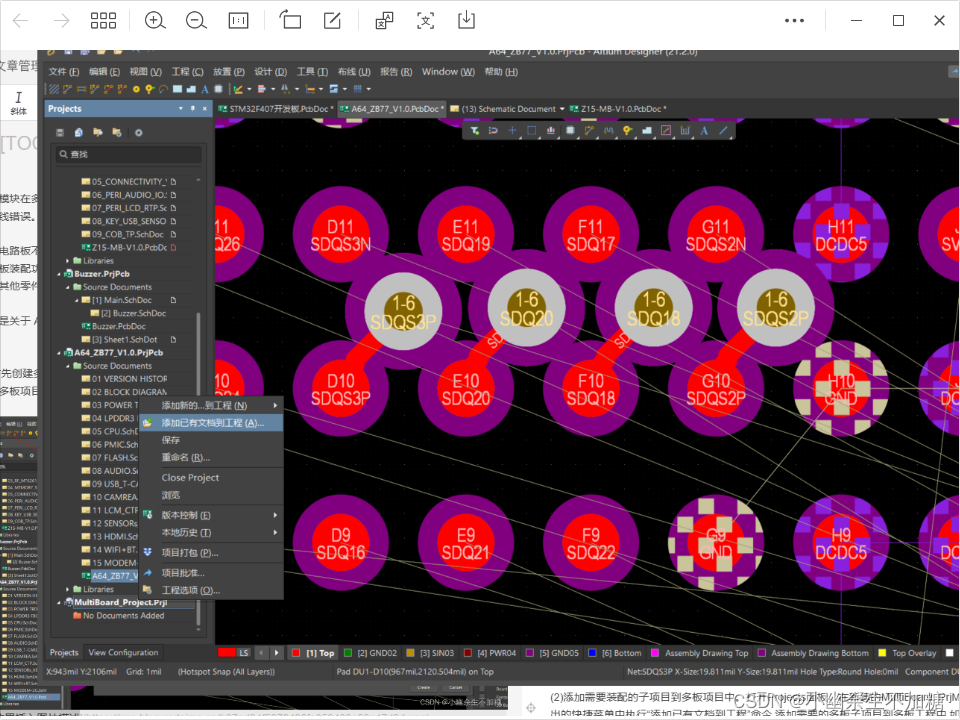Open the 文件 (F) menu
Viewport: 960px width, 720px height.
64,72
